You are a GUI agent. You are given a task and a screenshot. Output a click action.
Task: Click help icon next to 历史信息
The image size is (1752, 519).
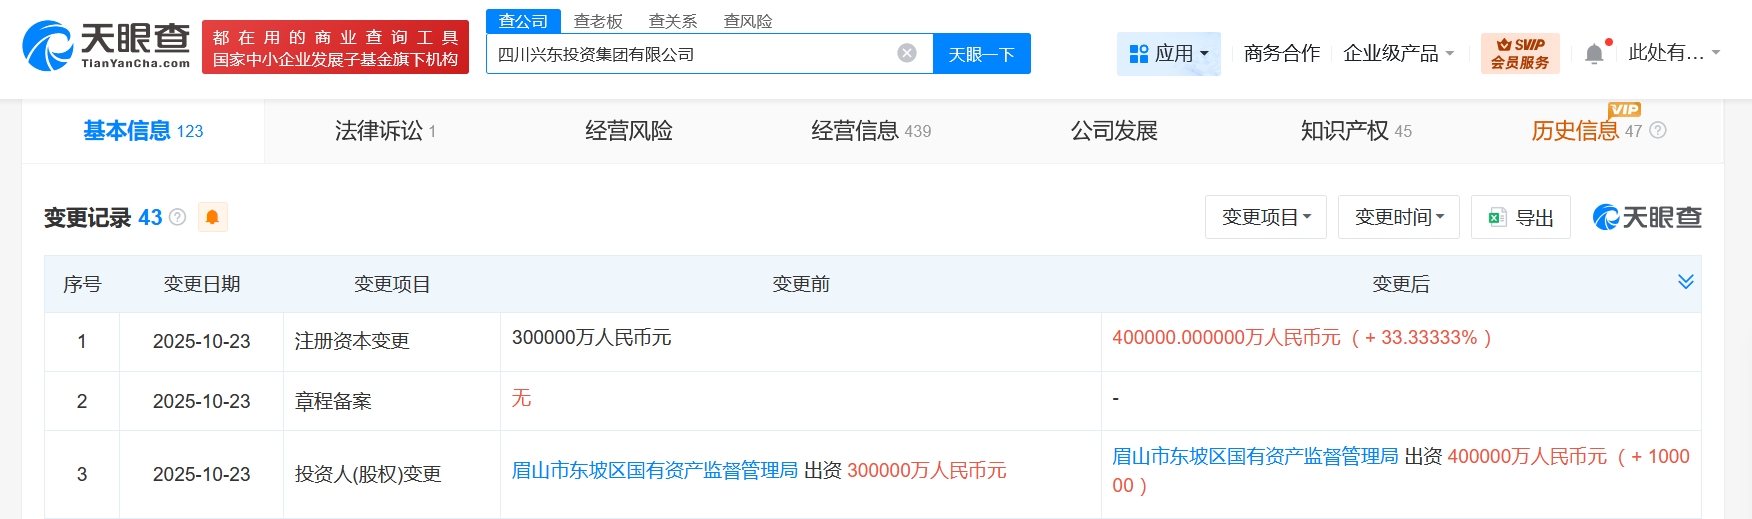click(1658, 131)
